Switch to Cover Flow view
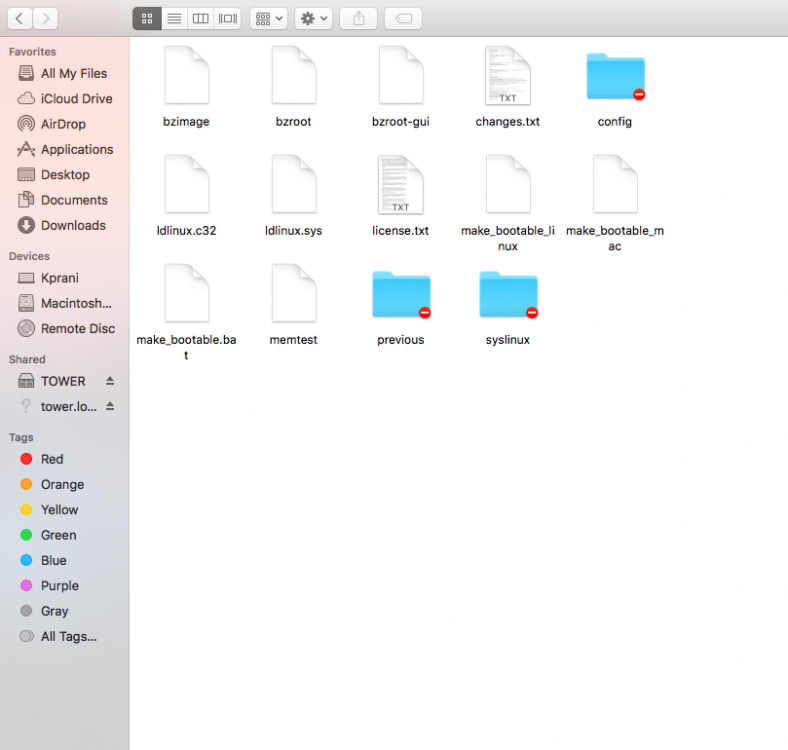The width and height of the screenshot is (788, 750). click(x=228, y=19)
